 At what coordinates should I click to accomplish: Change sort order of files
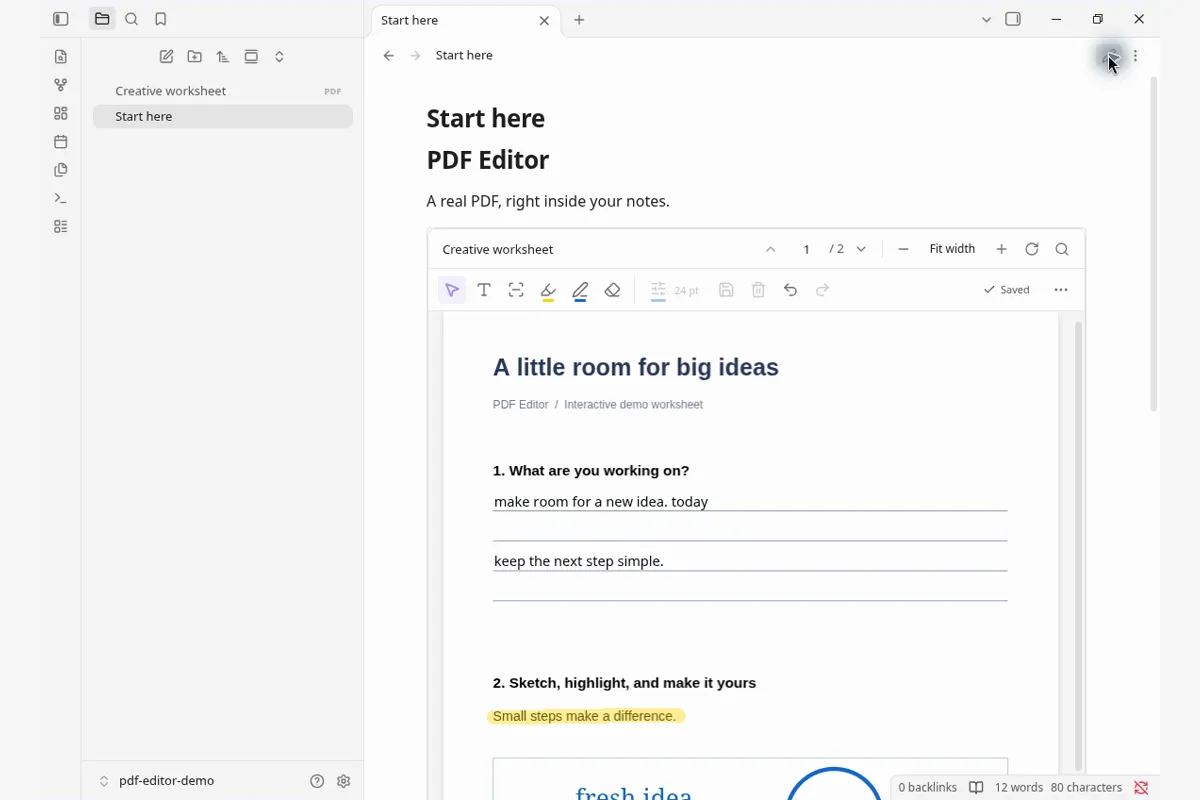[223, 57]
